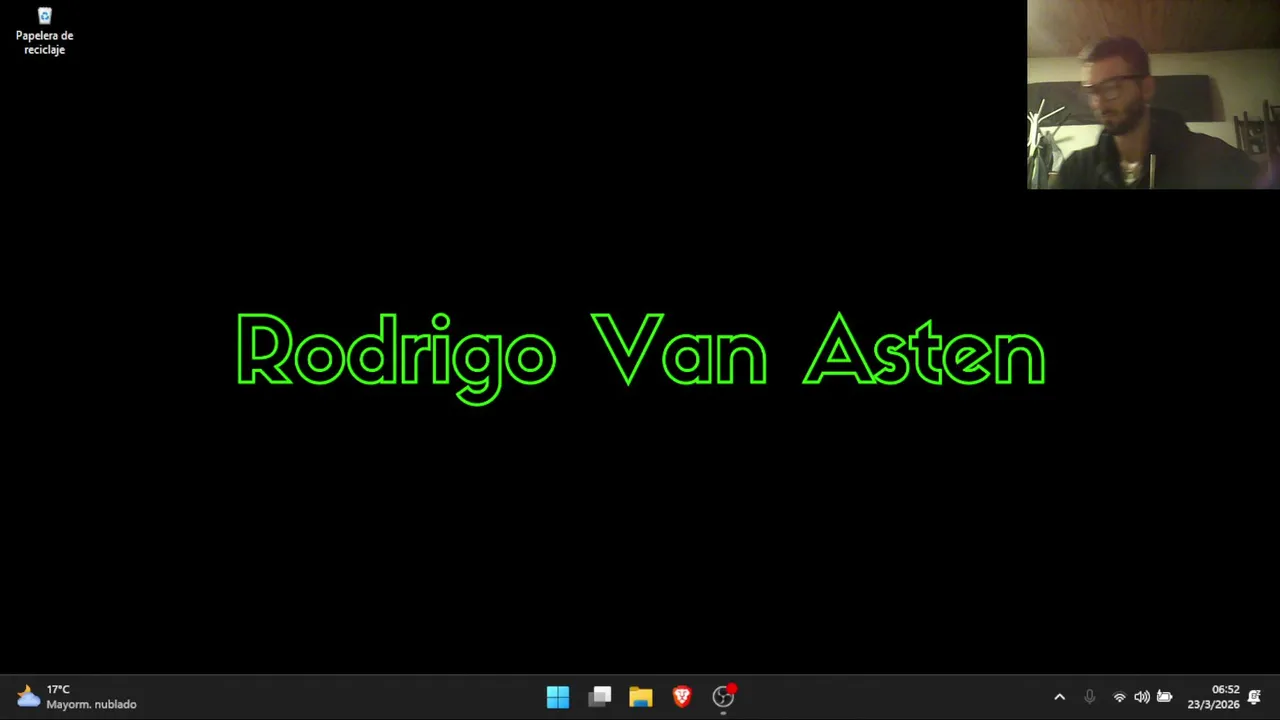1280x720 pixels.
Task: Click the microphone tray icon
Action: (1089, 697)
